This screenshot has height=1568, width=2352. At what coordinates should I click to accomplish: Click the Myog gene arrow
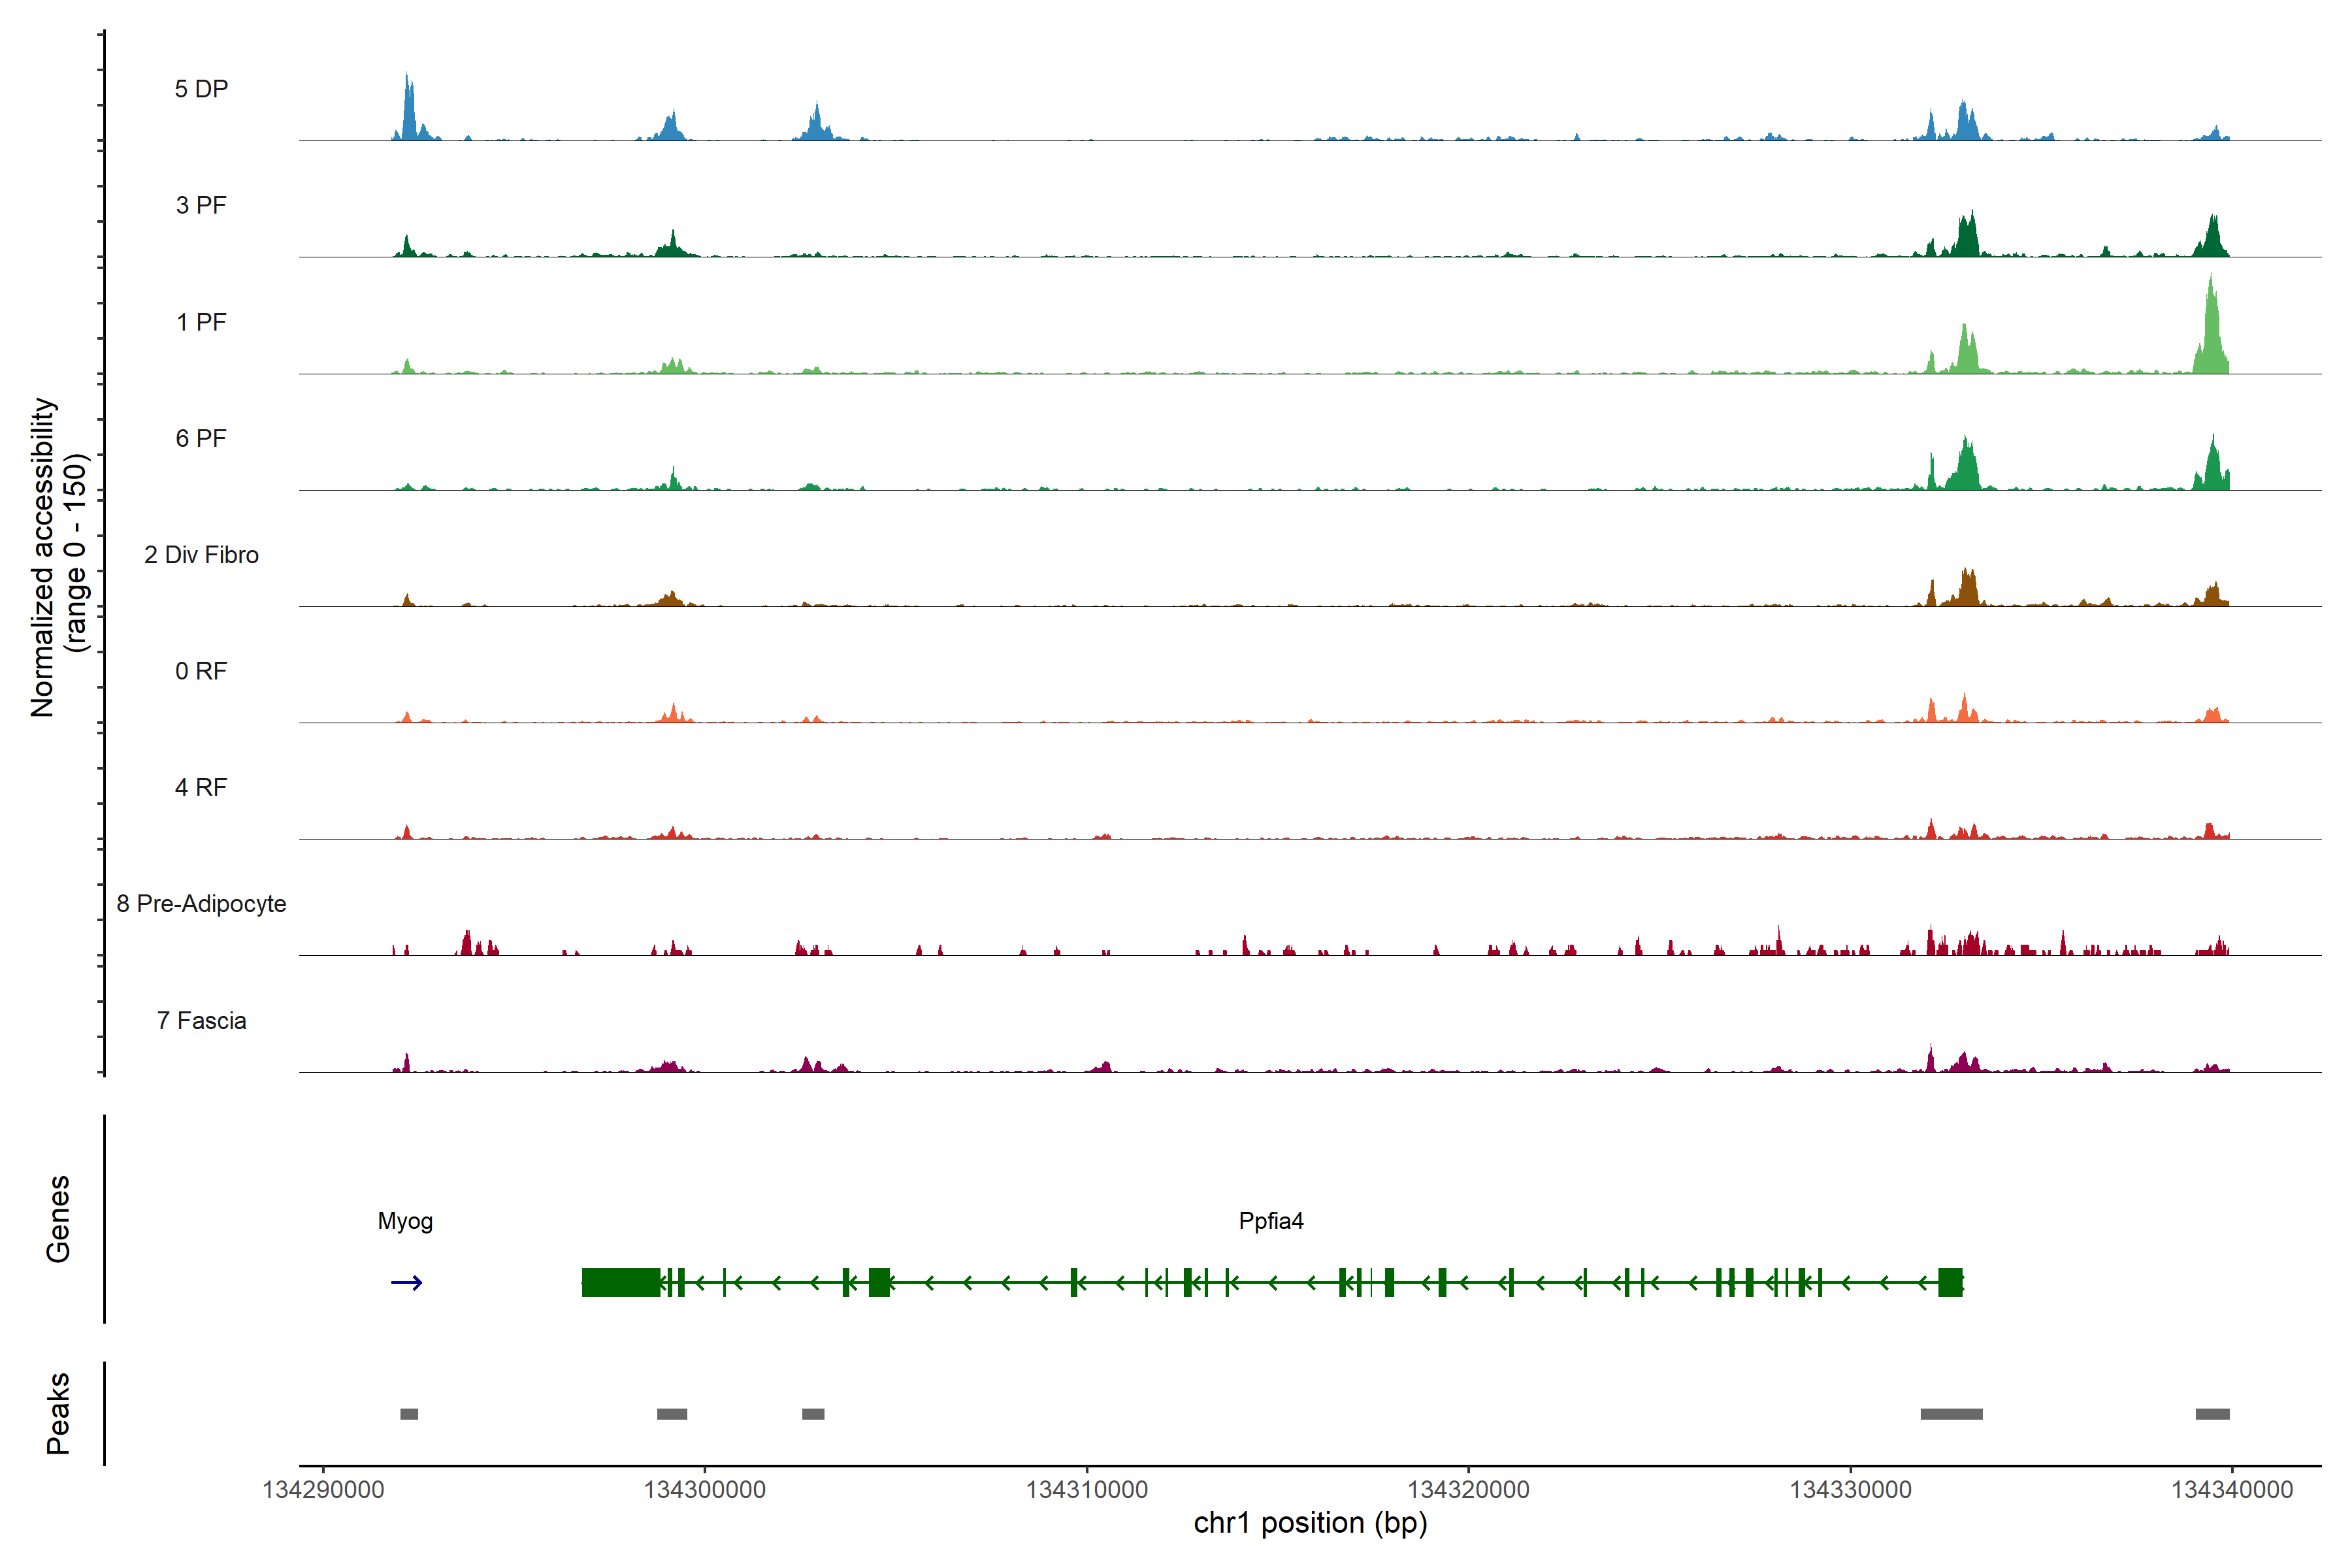[x=406, y=1282]
